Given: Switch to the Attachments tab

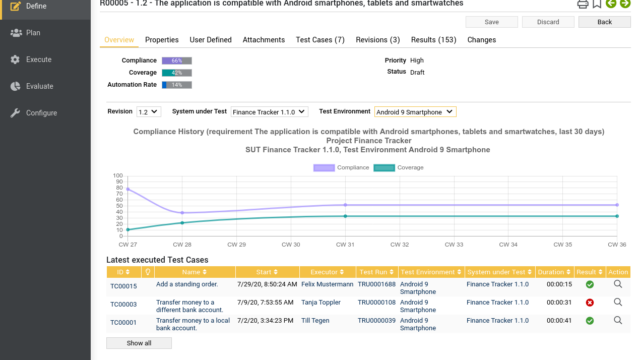Looking at the screenshot, I should tap(264, 40).
